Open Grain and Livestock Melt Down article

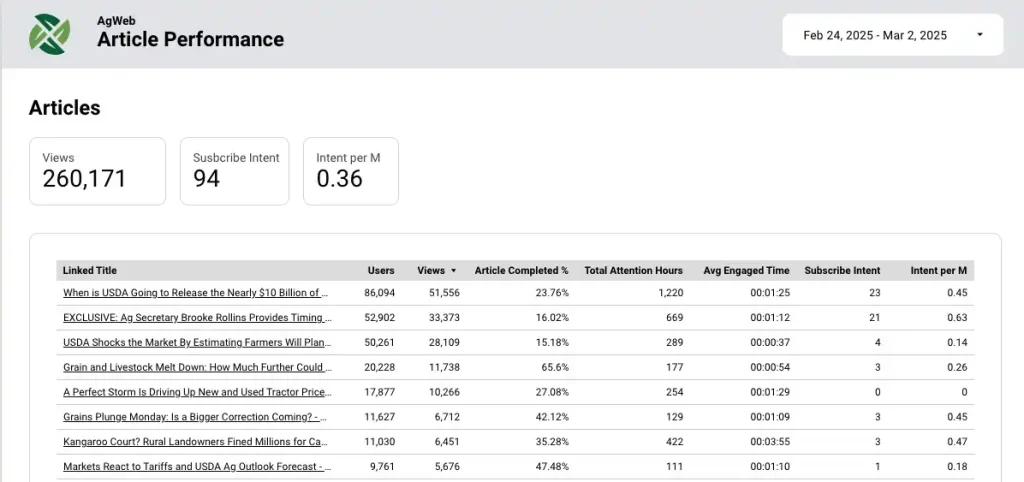point(195,368)
